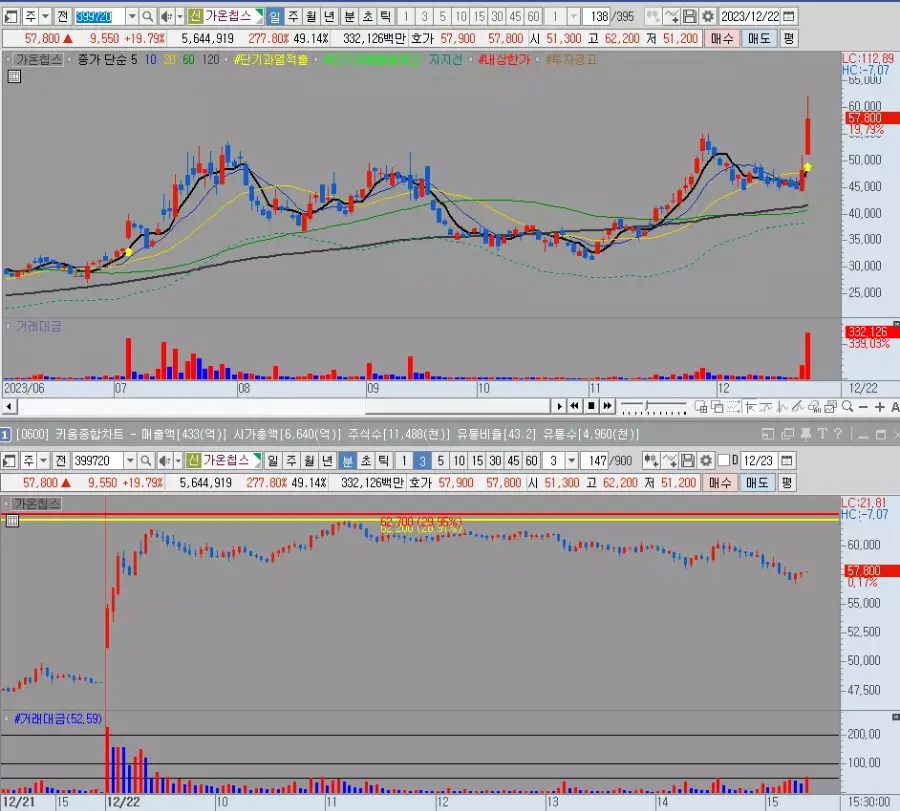
Task: Click the add-candle-chart icon in lower toolbar
Action: [x=651, y=460]
